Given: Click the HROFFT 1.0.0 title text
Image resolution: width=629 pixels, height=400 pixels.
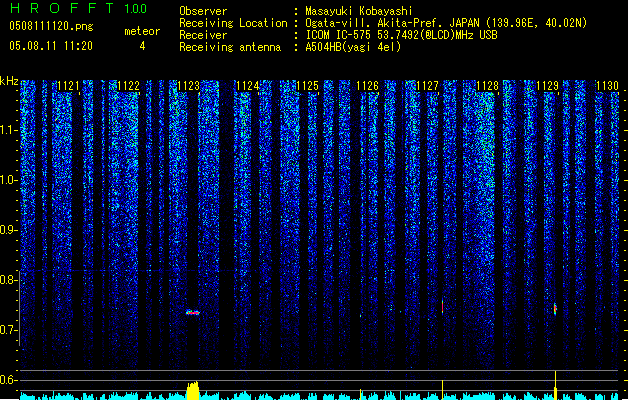Looking at the screenshot, I should point(79,8).
